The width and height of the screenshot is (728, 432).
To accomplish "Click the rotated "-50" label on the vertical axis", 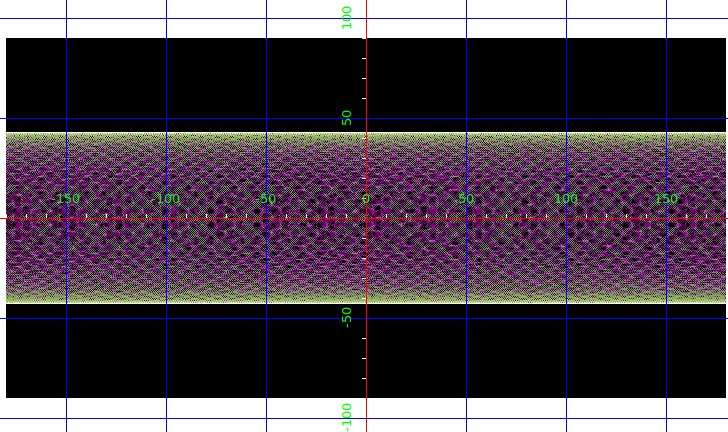I will [x=347, y=317].
